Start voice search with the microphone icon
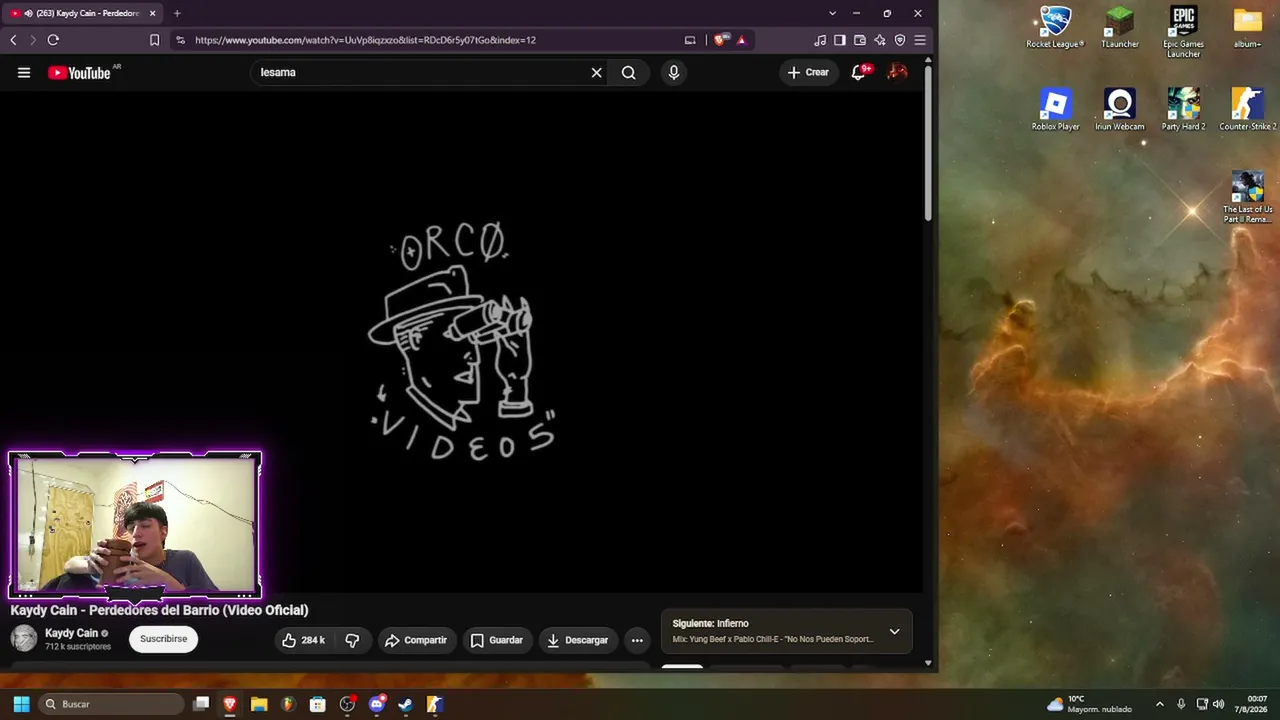This screenshot has width=1280, height=720. click(x=674, y=72)
